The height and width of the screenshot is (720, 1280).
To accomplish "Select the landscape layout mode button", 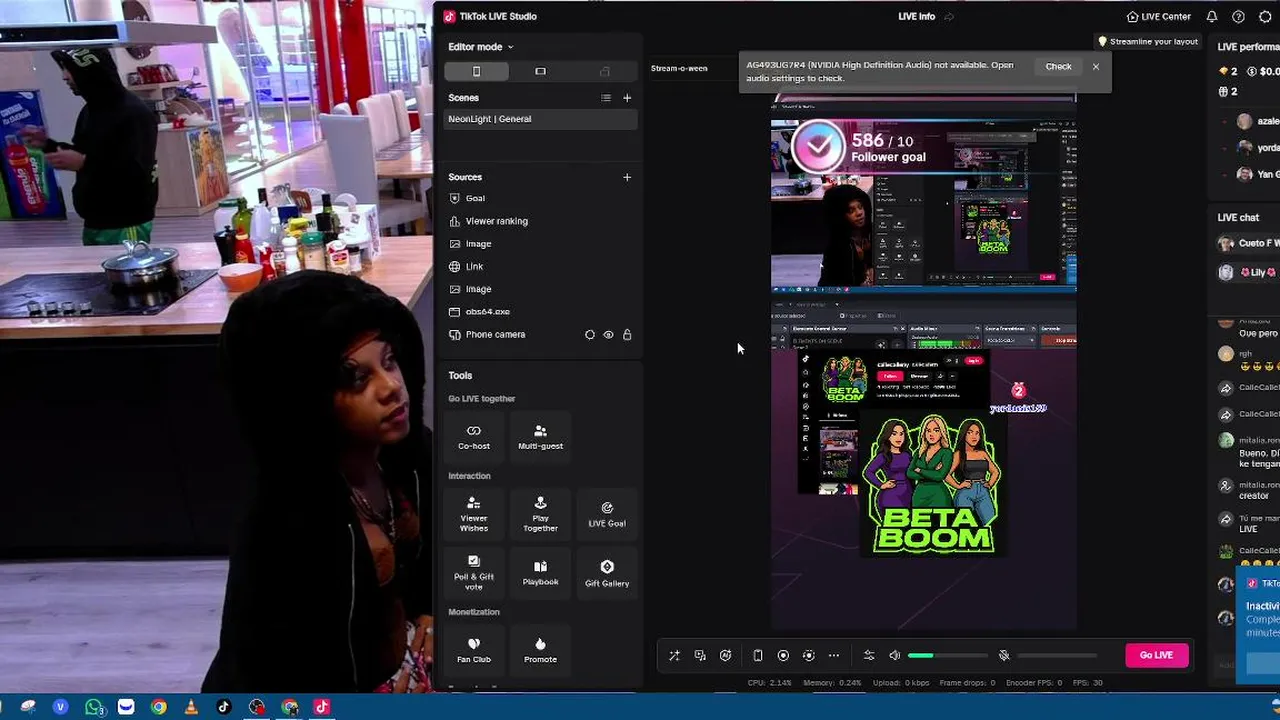I will tap(540, 71).
